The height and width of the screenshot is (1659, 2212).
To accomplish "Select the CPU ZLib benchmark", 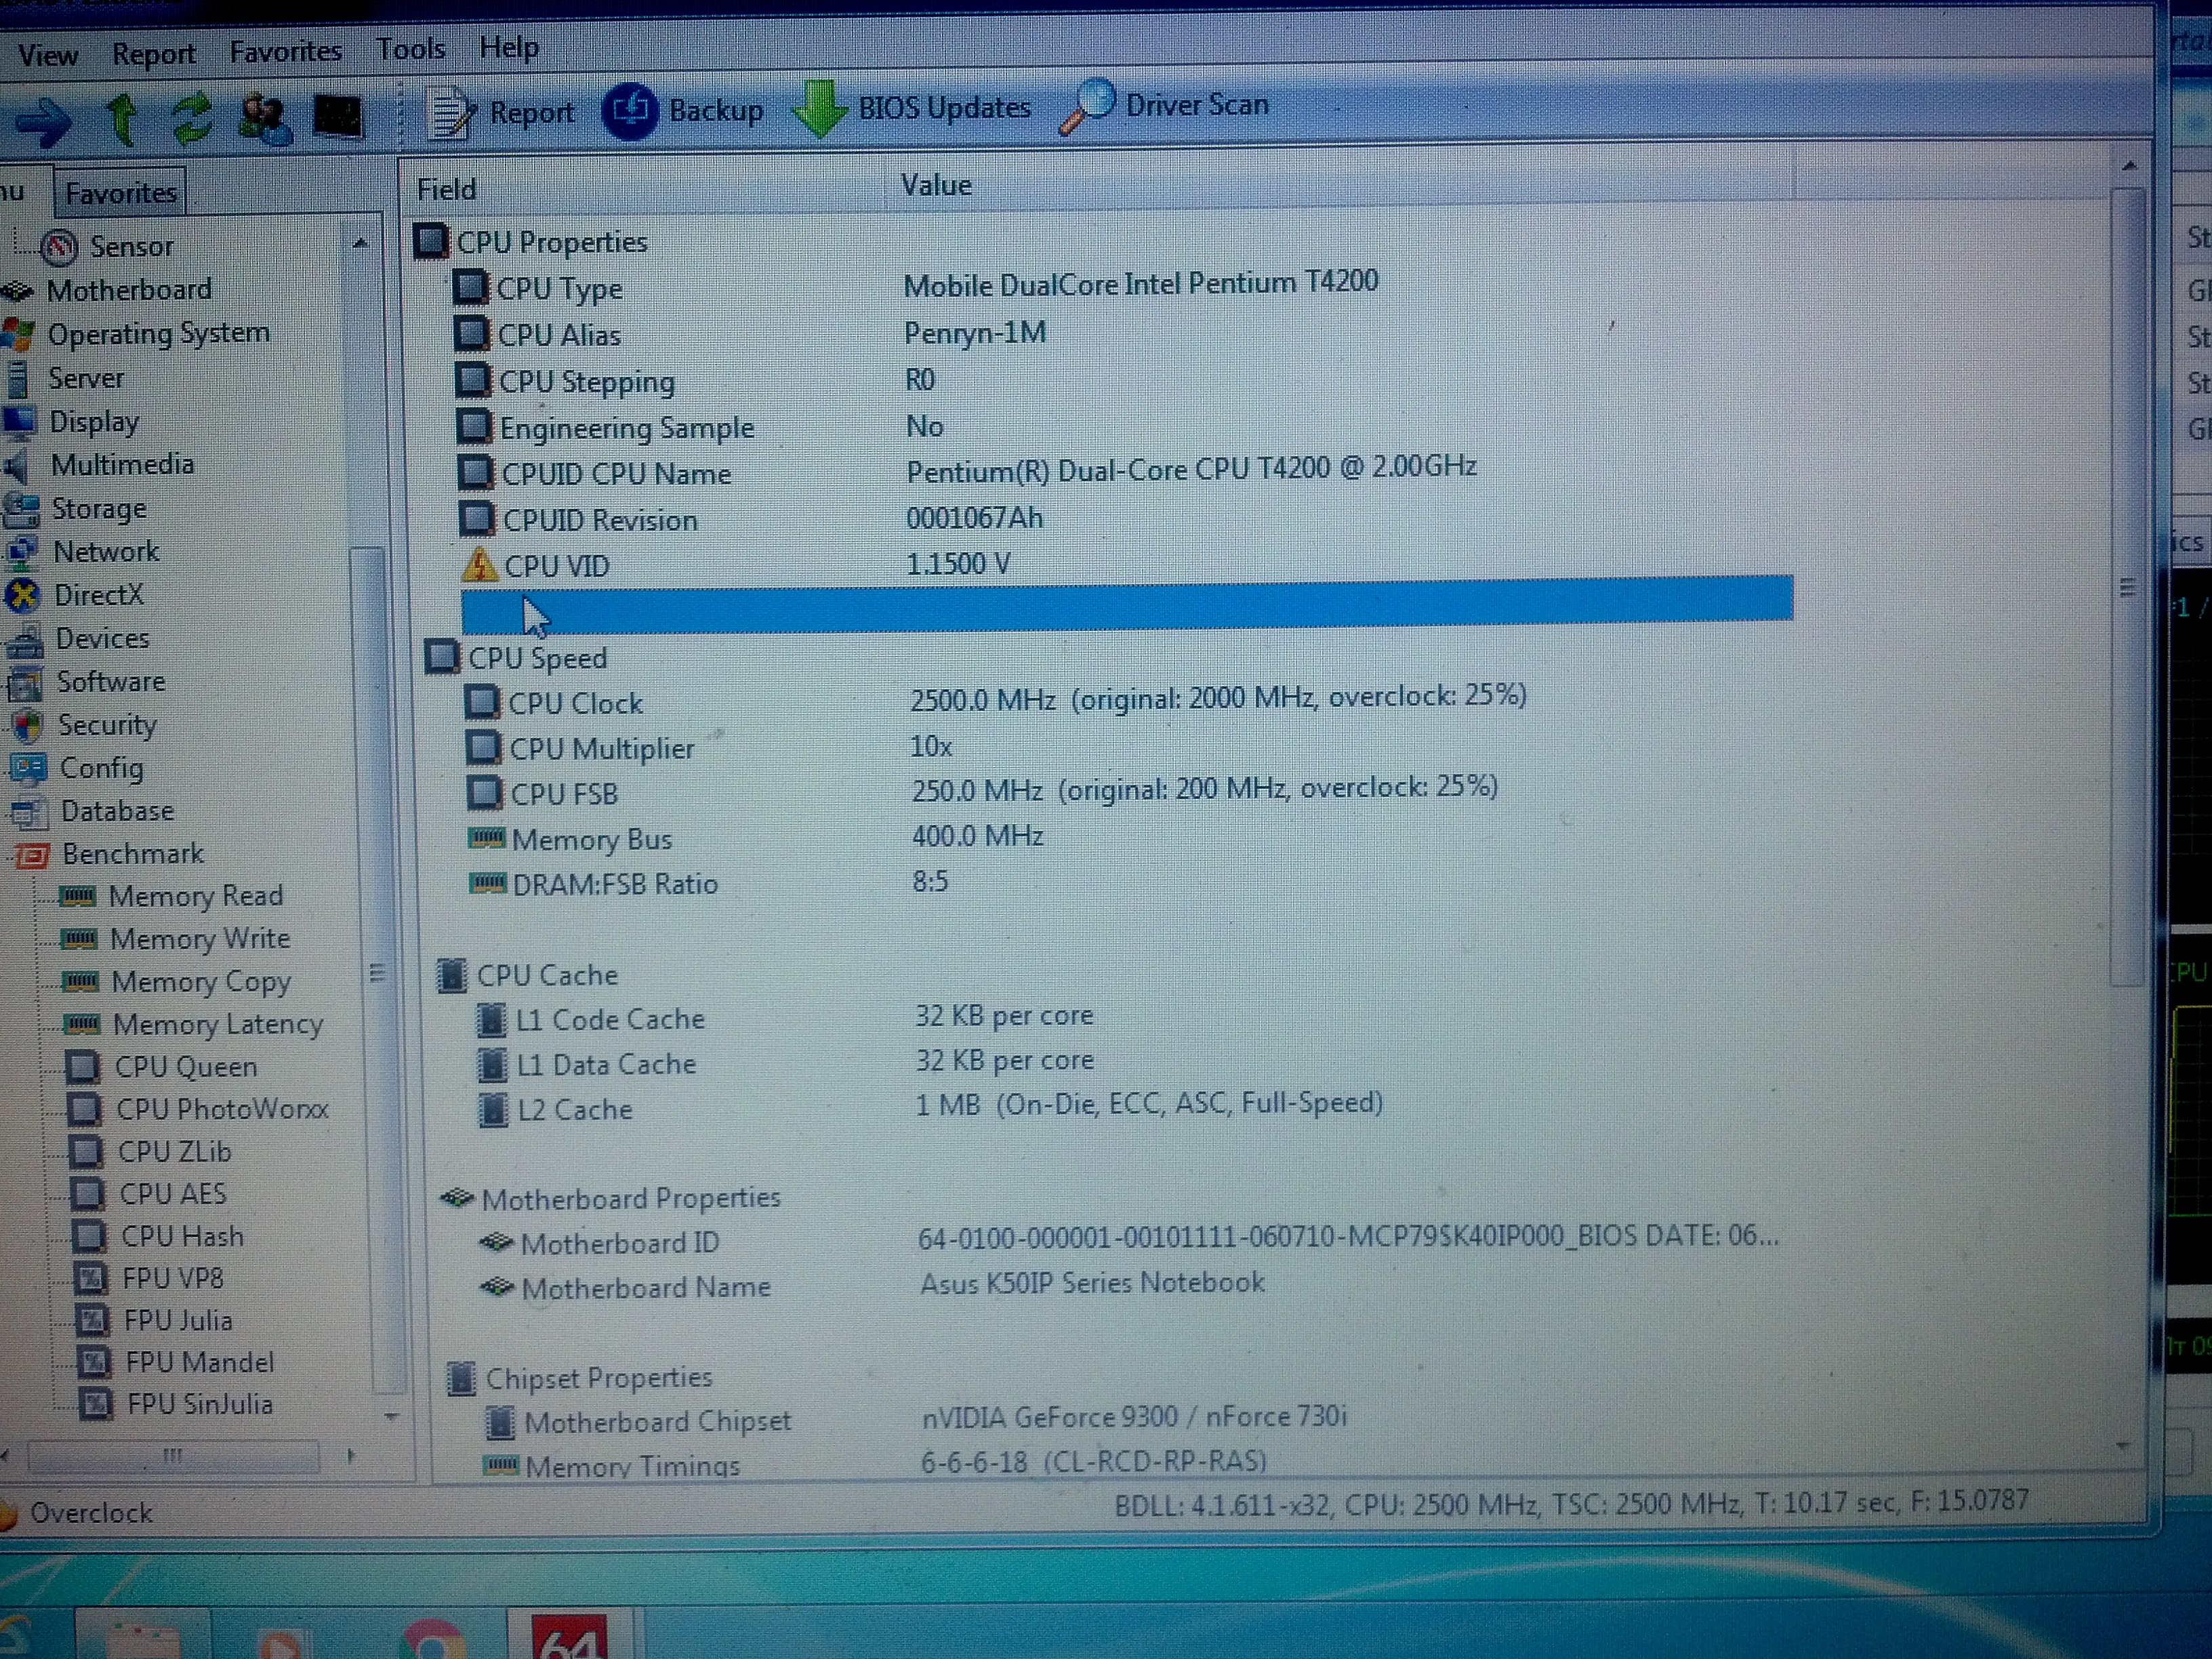I will tap(174, 1152).
